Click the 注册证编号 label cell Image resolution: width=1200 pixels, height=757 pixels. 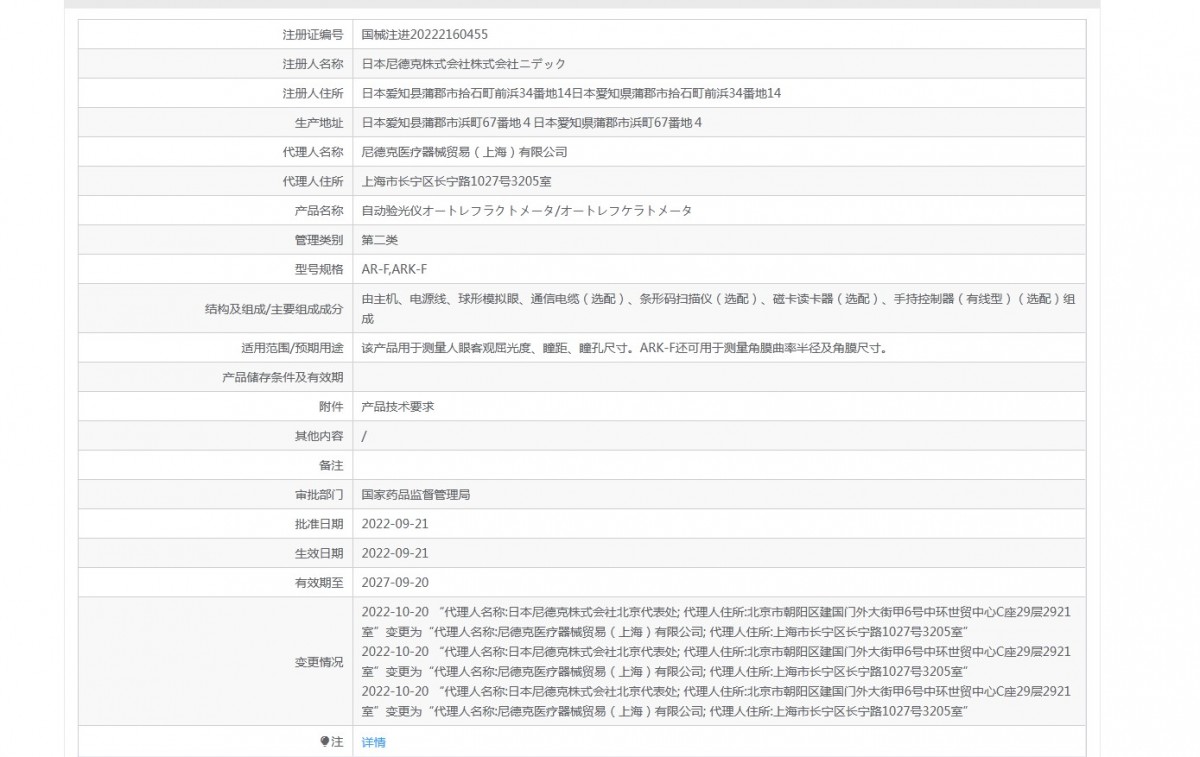[x=216, y=35]
